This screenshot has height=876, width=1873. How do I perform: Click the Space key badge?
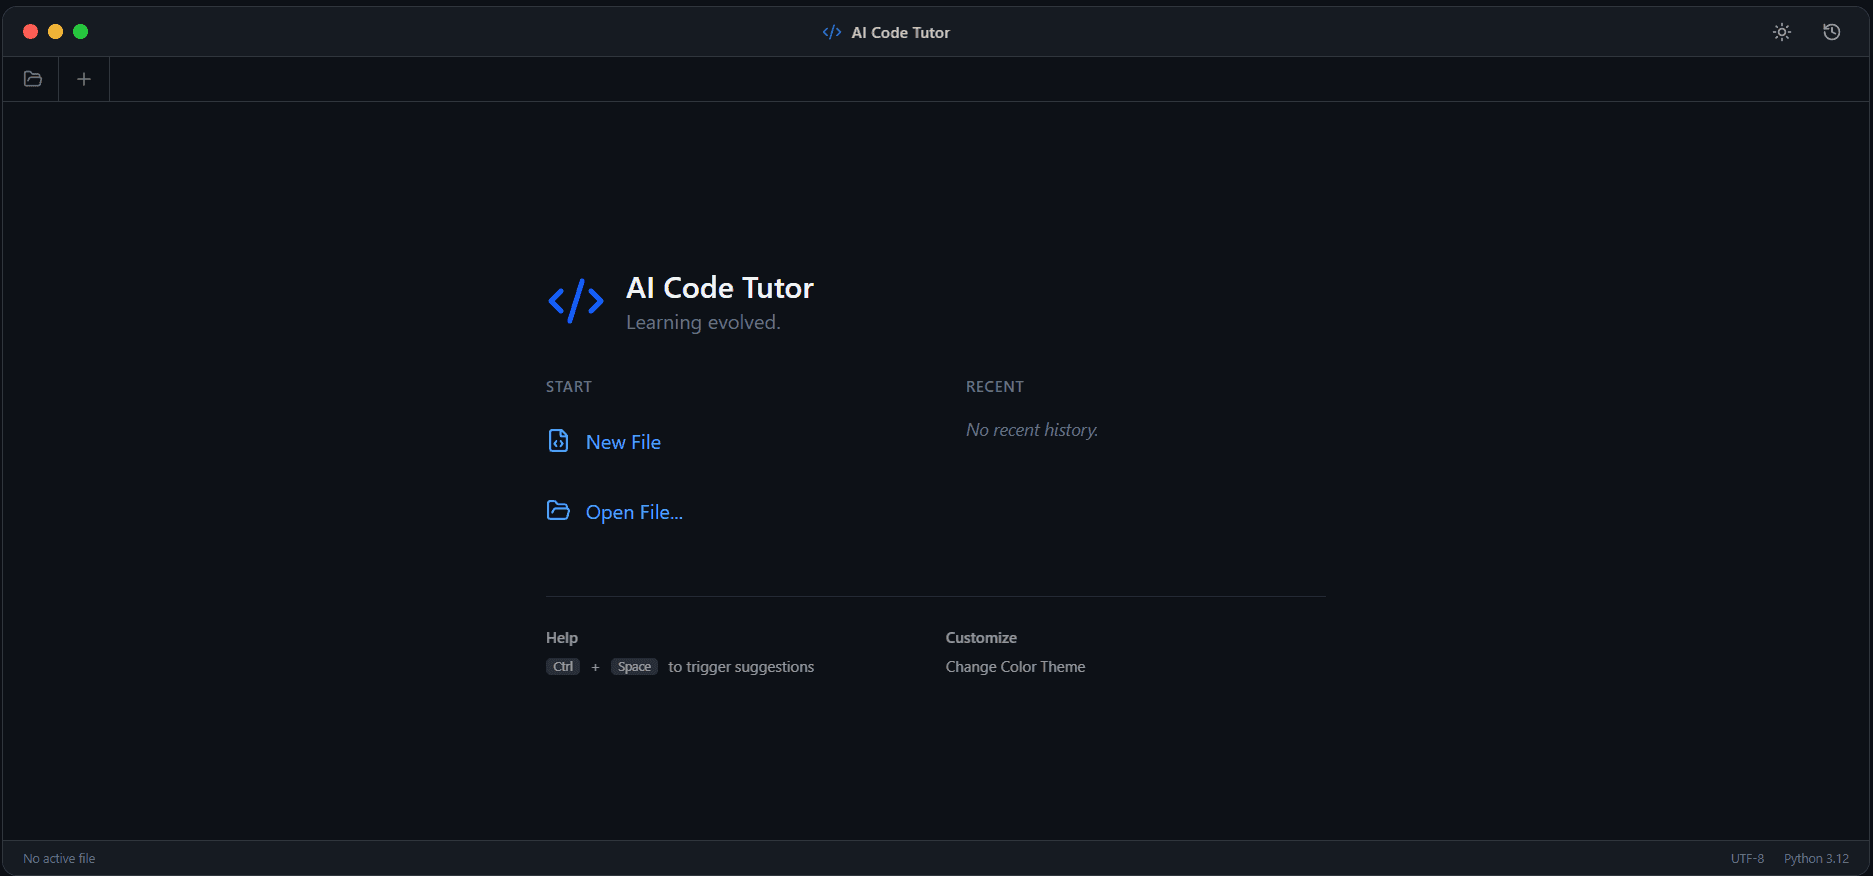point(634,667)
